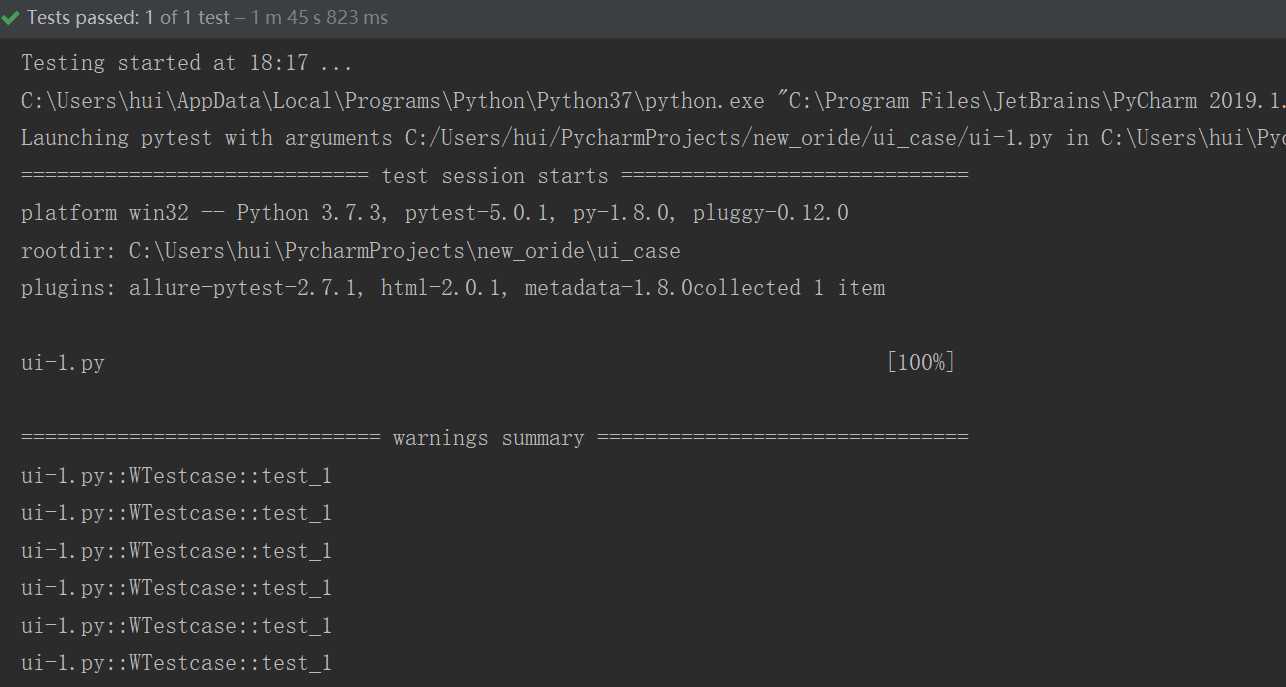Viewport: 1286px width, 687px height.
Task: Click the third ui-1.py::WTestcase::test_1 warning entry
Action: click(x=176, y=551)
